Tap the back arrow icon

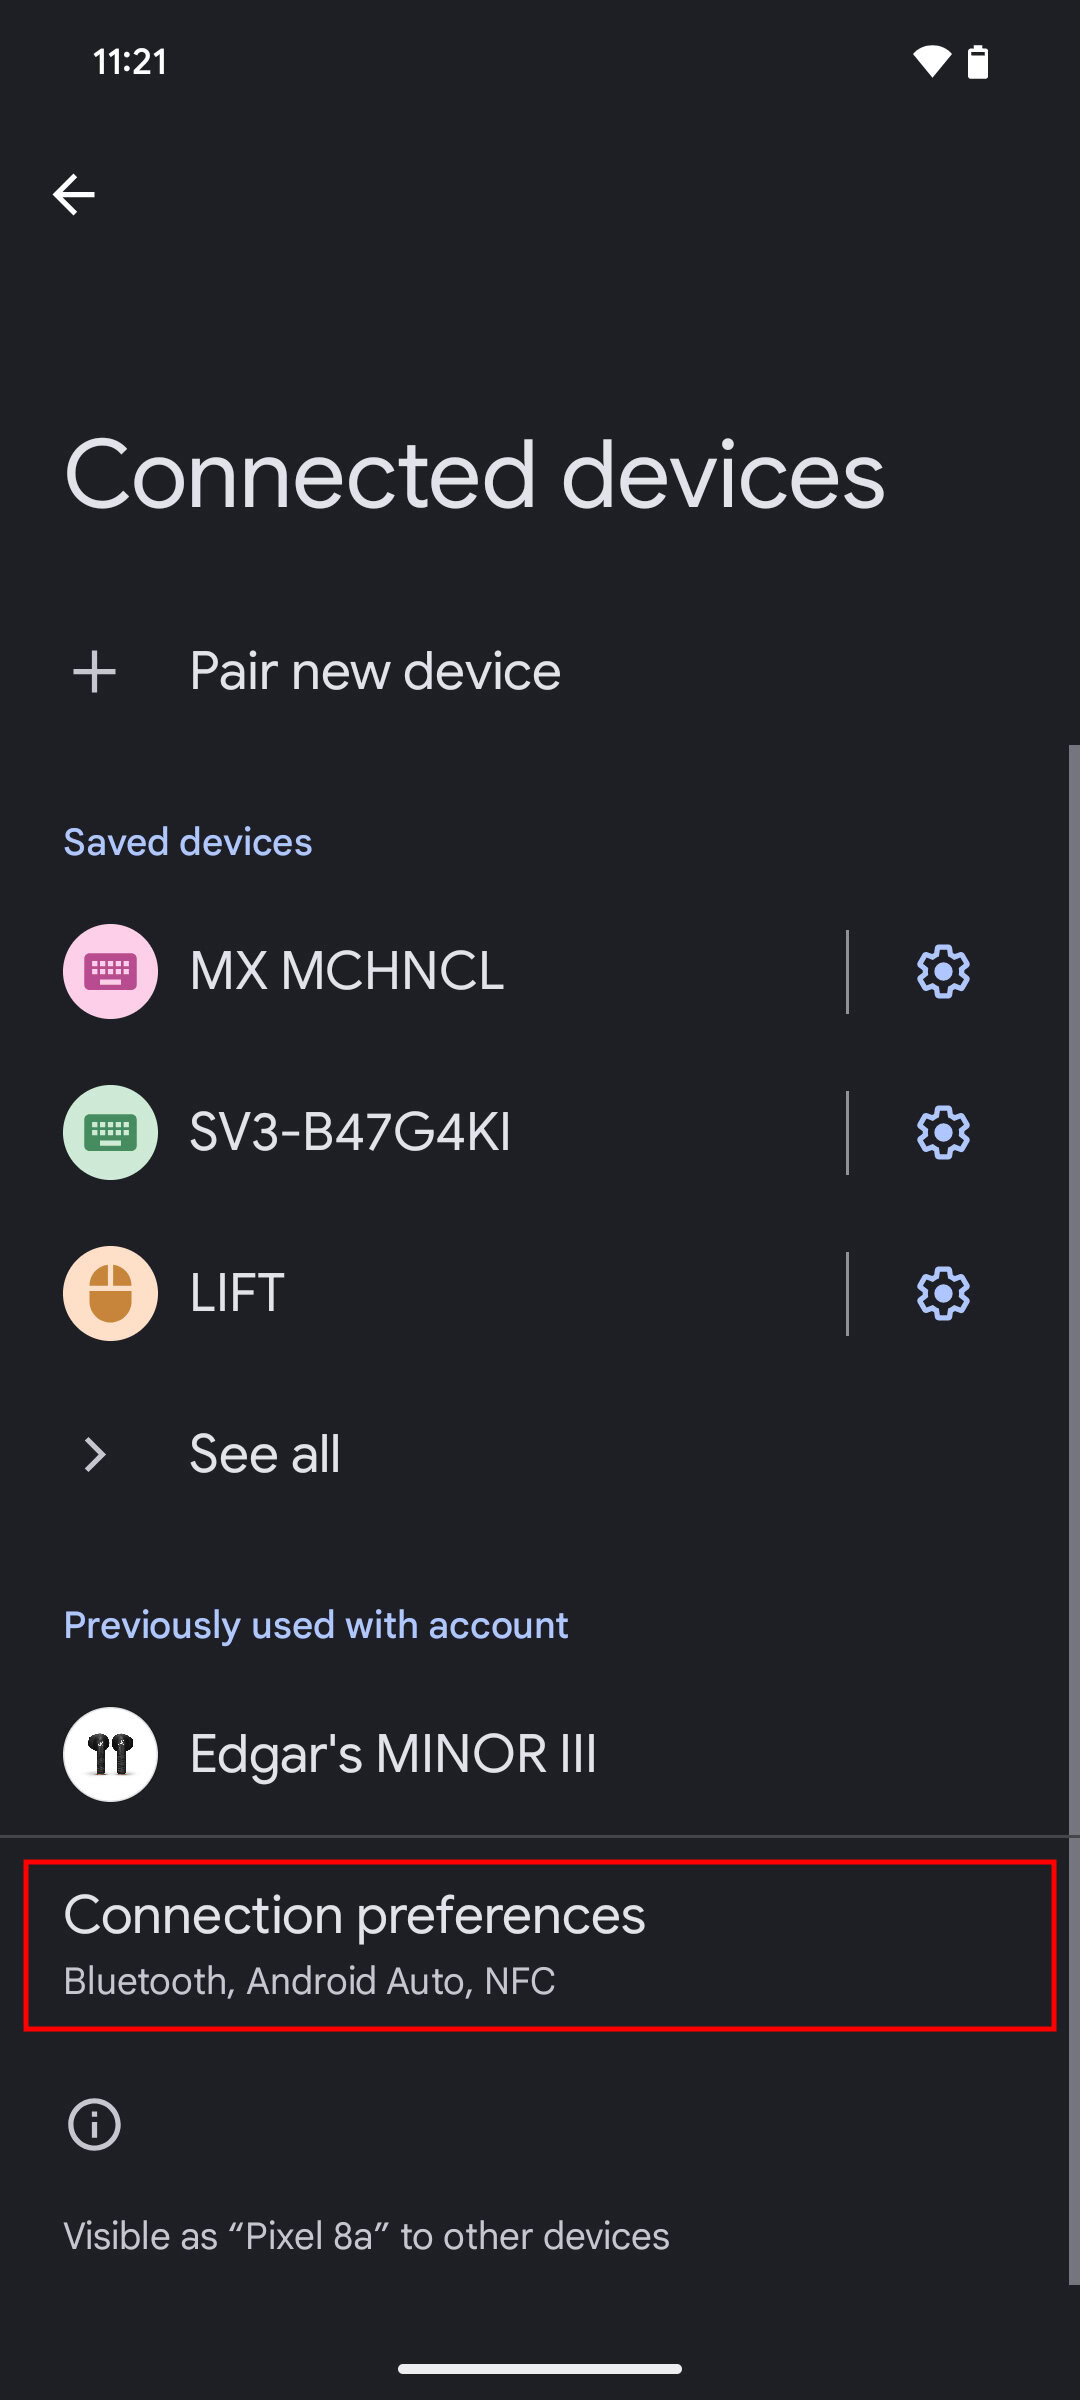(x=74, y=194)
